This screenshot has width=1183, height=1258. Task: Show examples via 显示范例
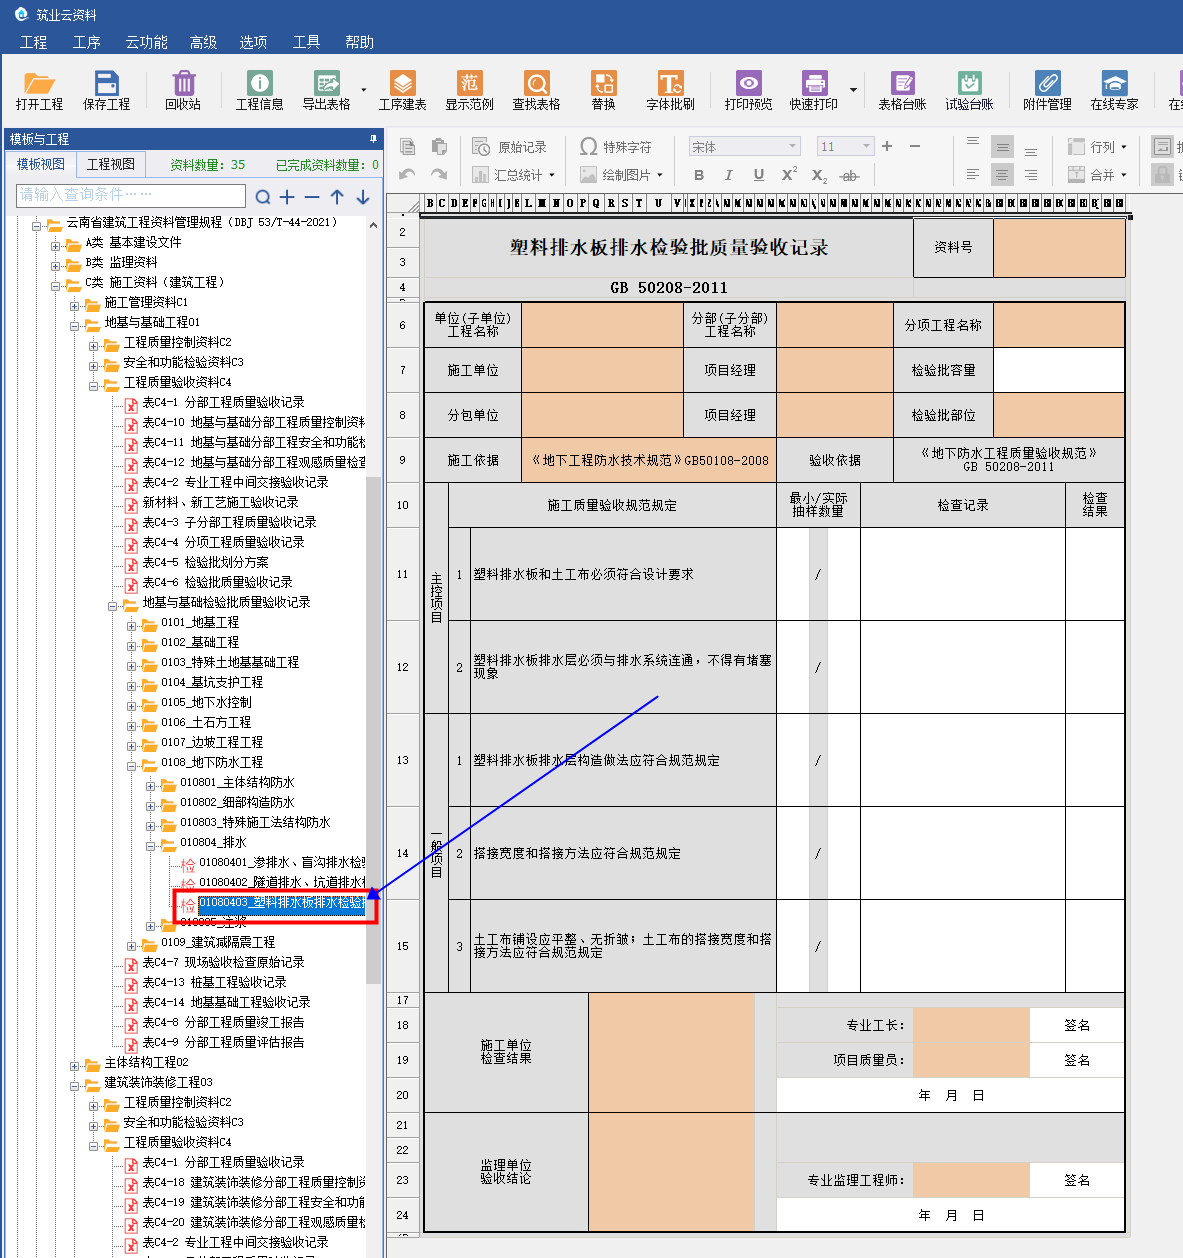tap(469, 90)
